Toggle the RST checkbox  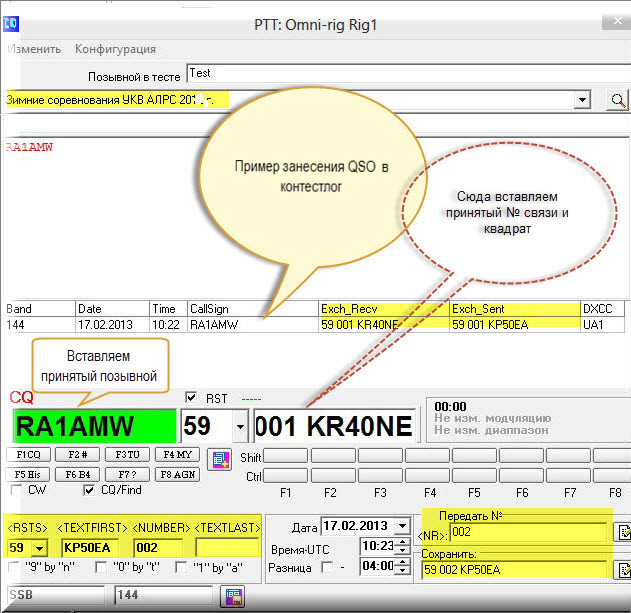[192, 397]
